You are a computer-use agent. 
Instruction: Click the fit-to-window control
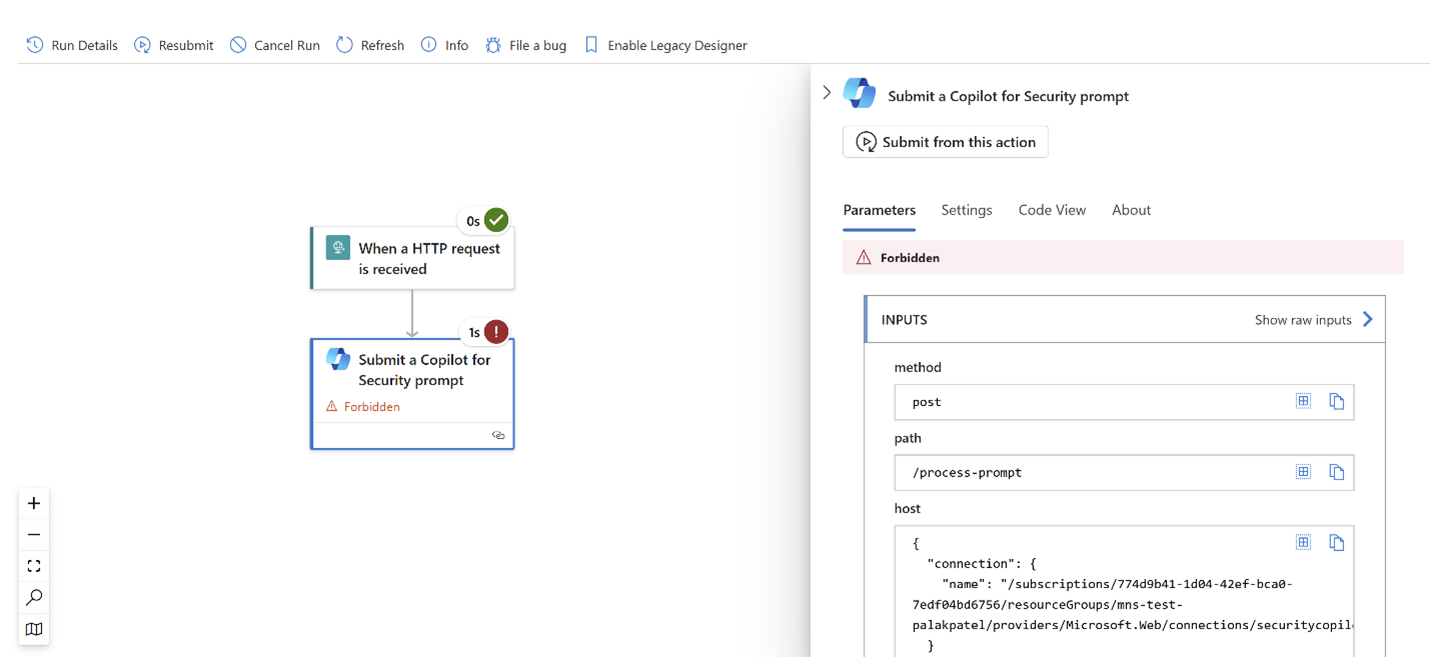[x=33, y=565]
